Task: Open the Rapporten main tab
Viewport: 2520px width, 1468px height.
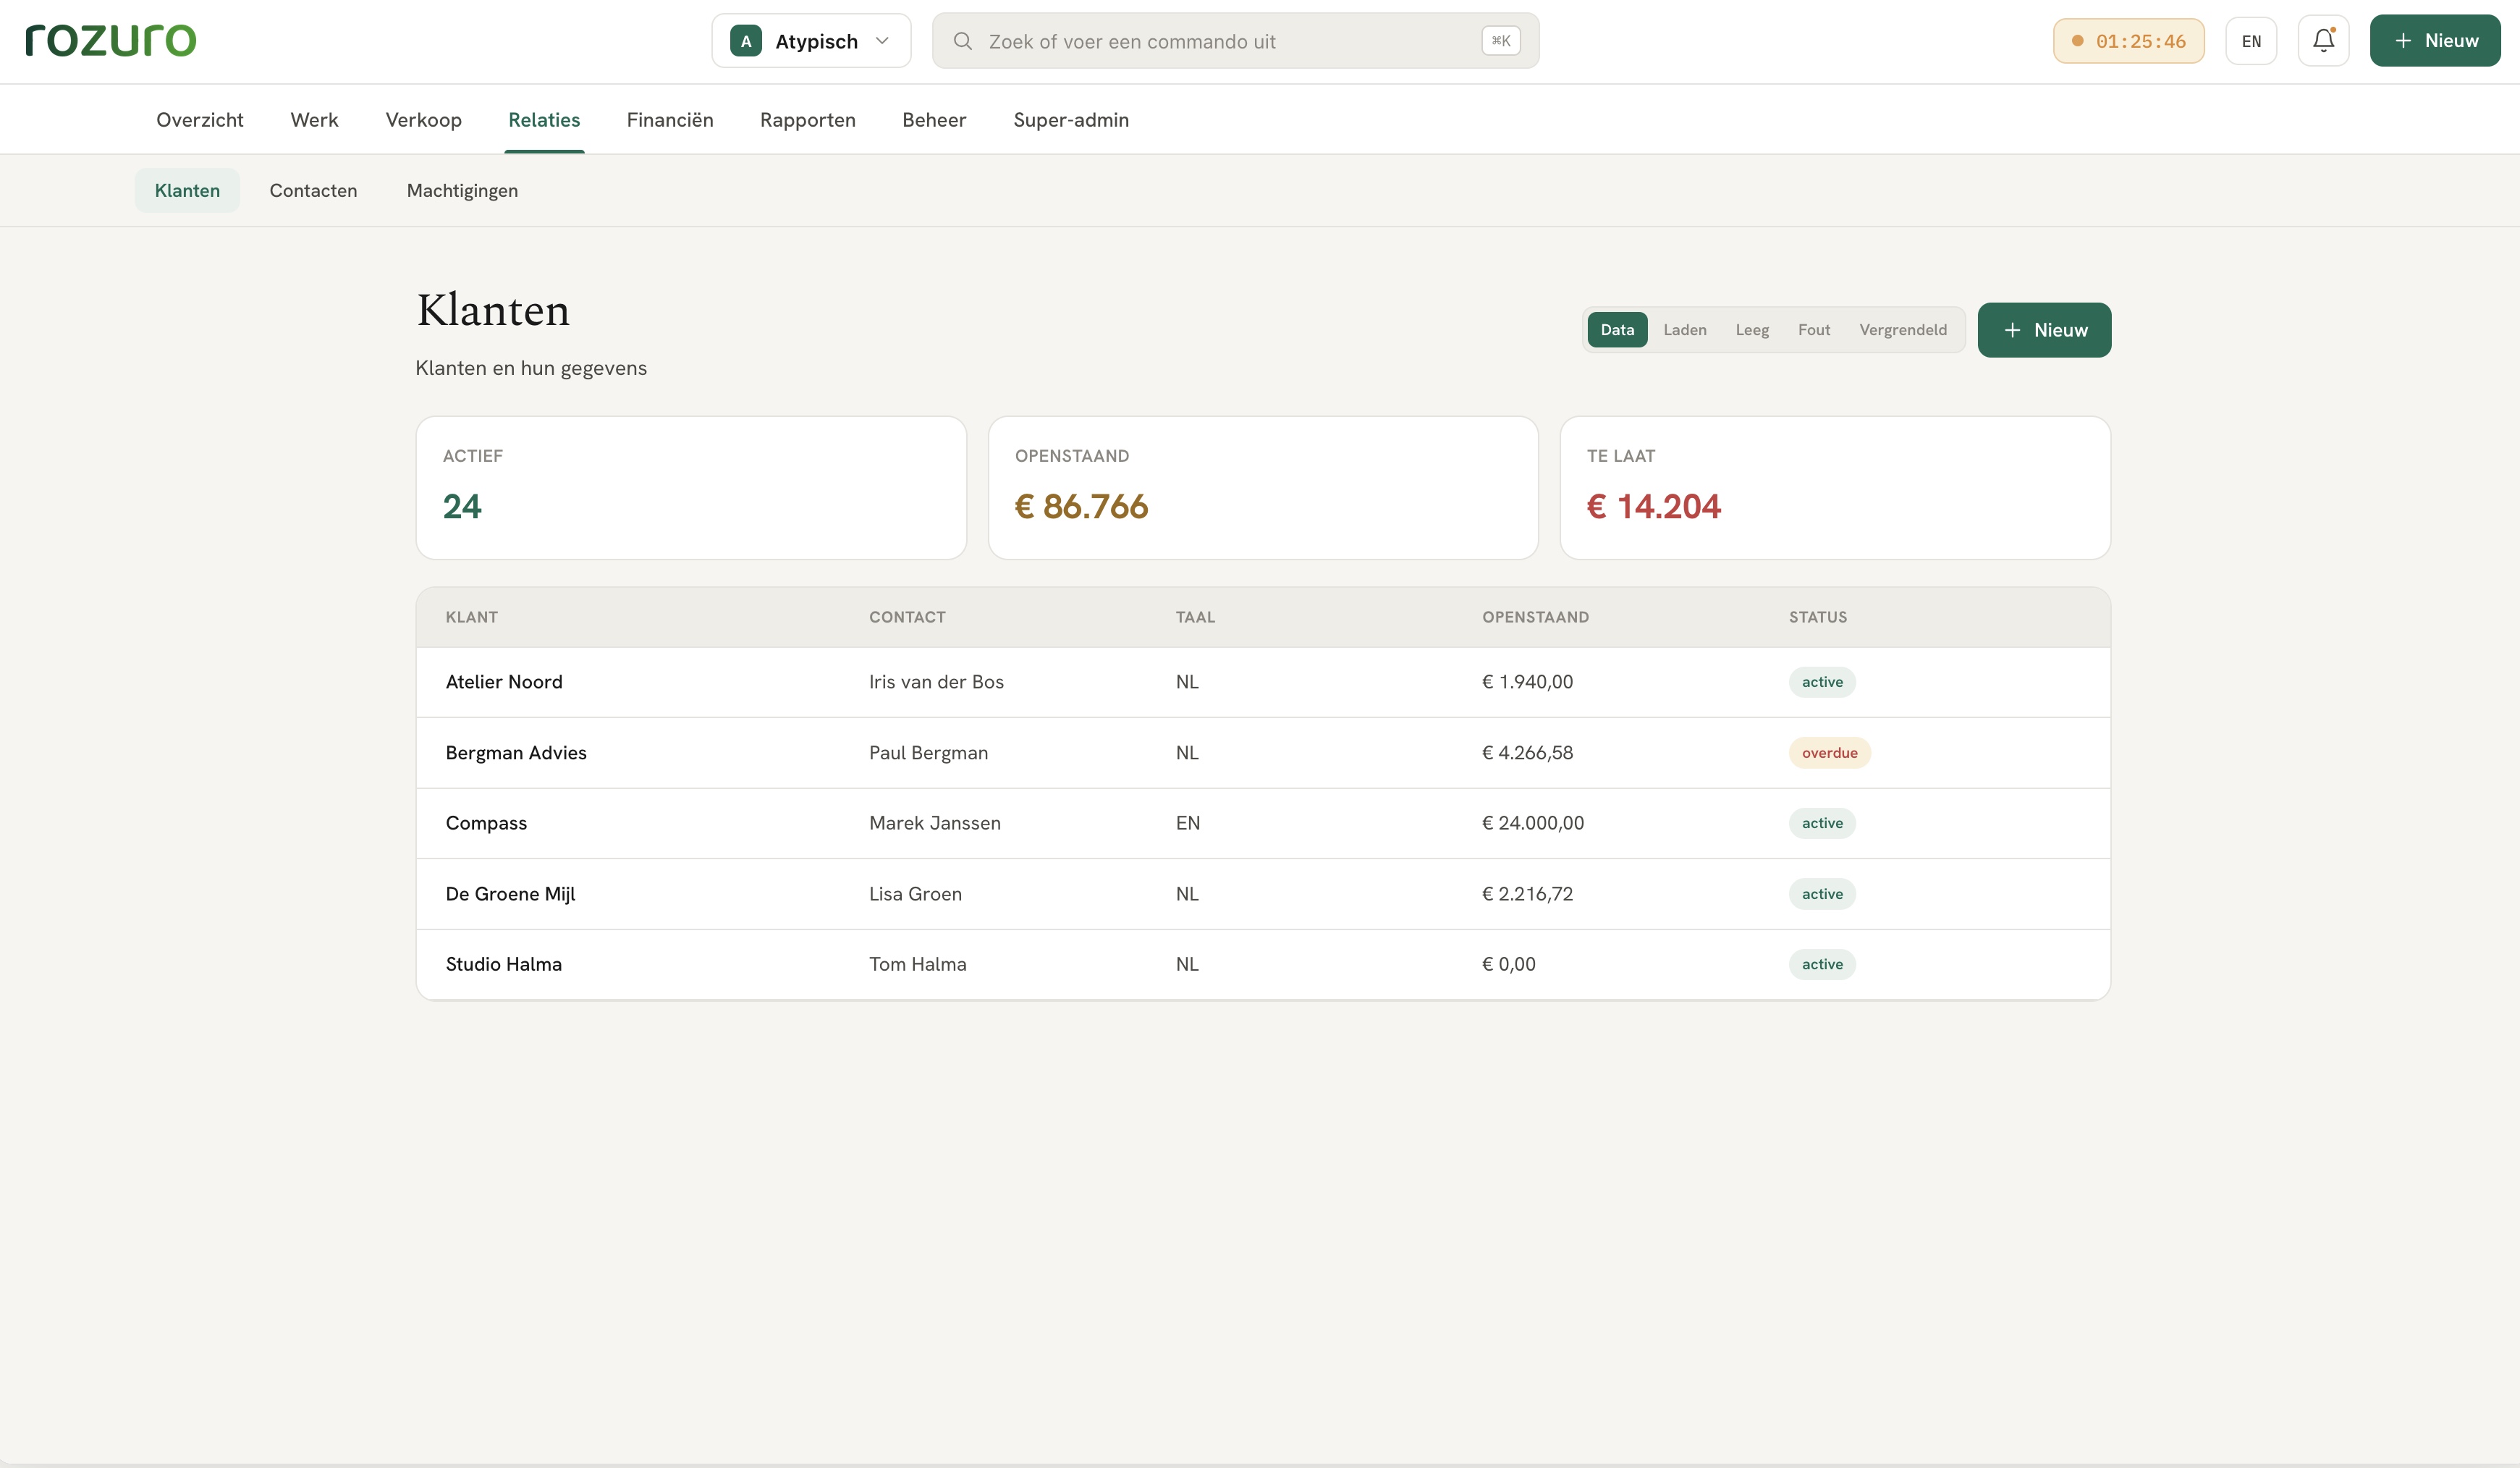Action: (x=808, y=120)
